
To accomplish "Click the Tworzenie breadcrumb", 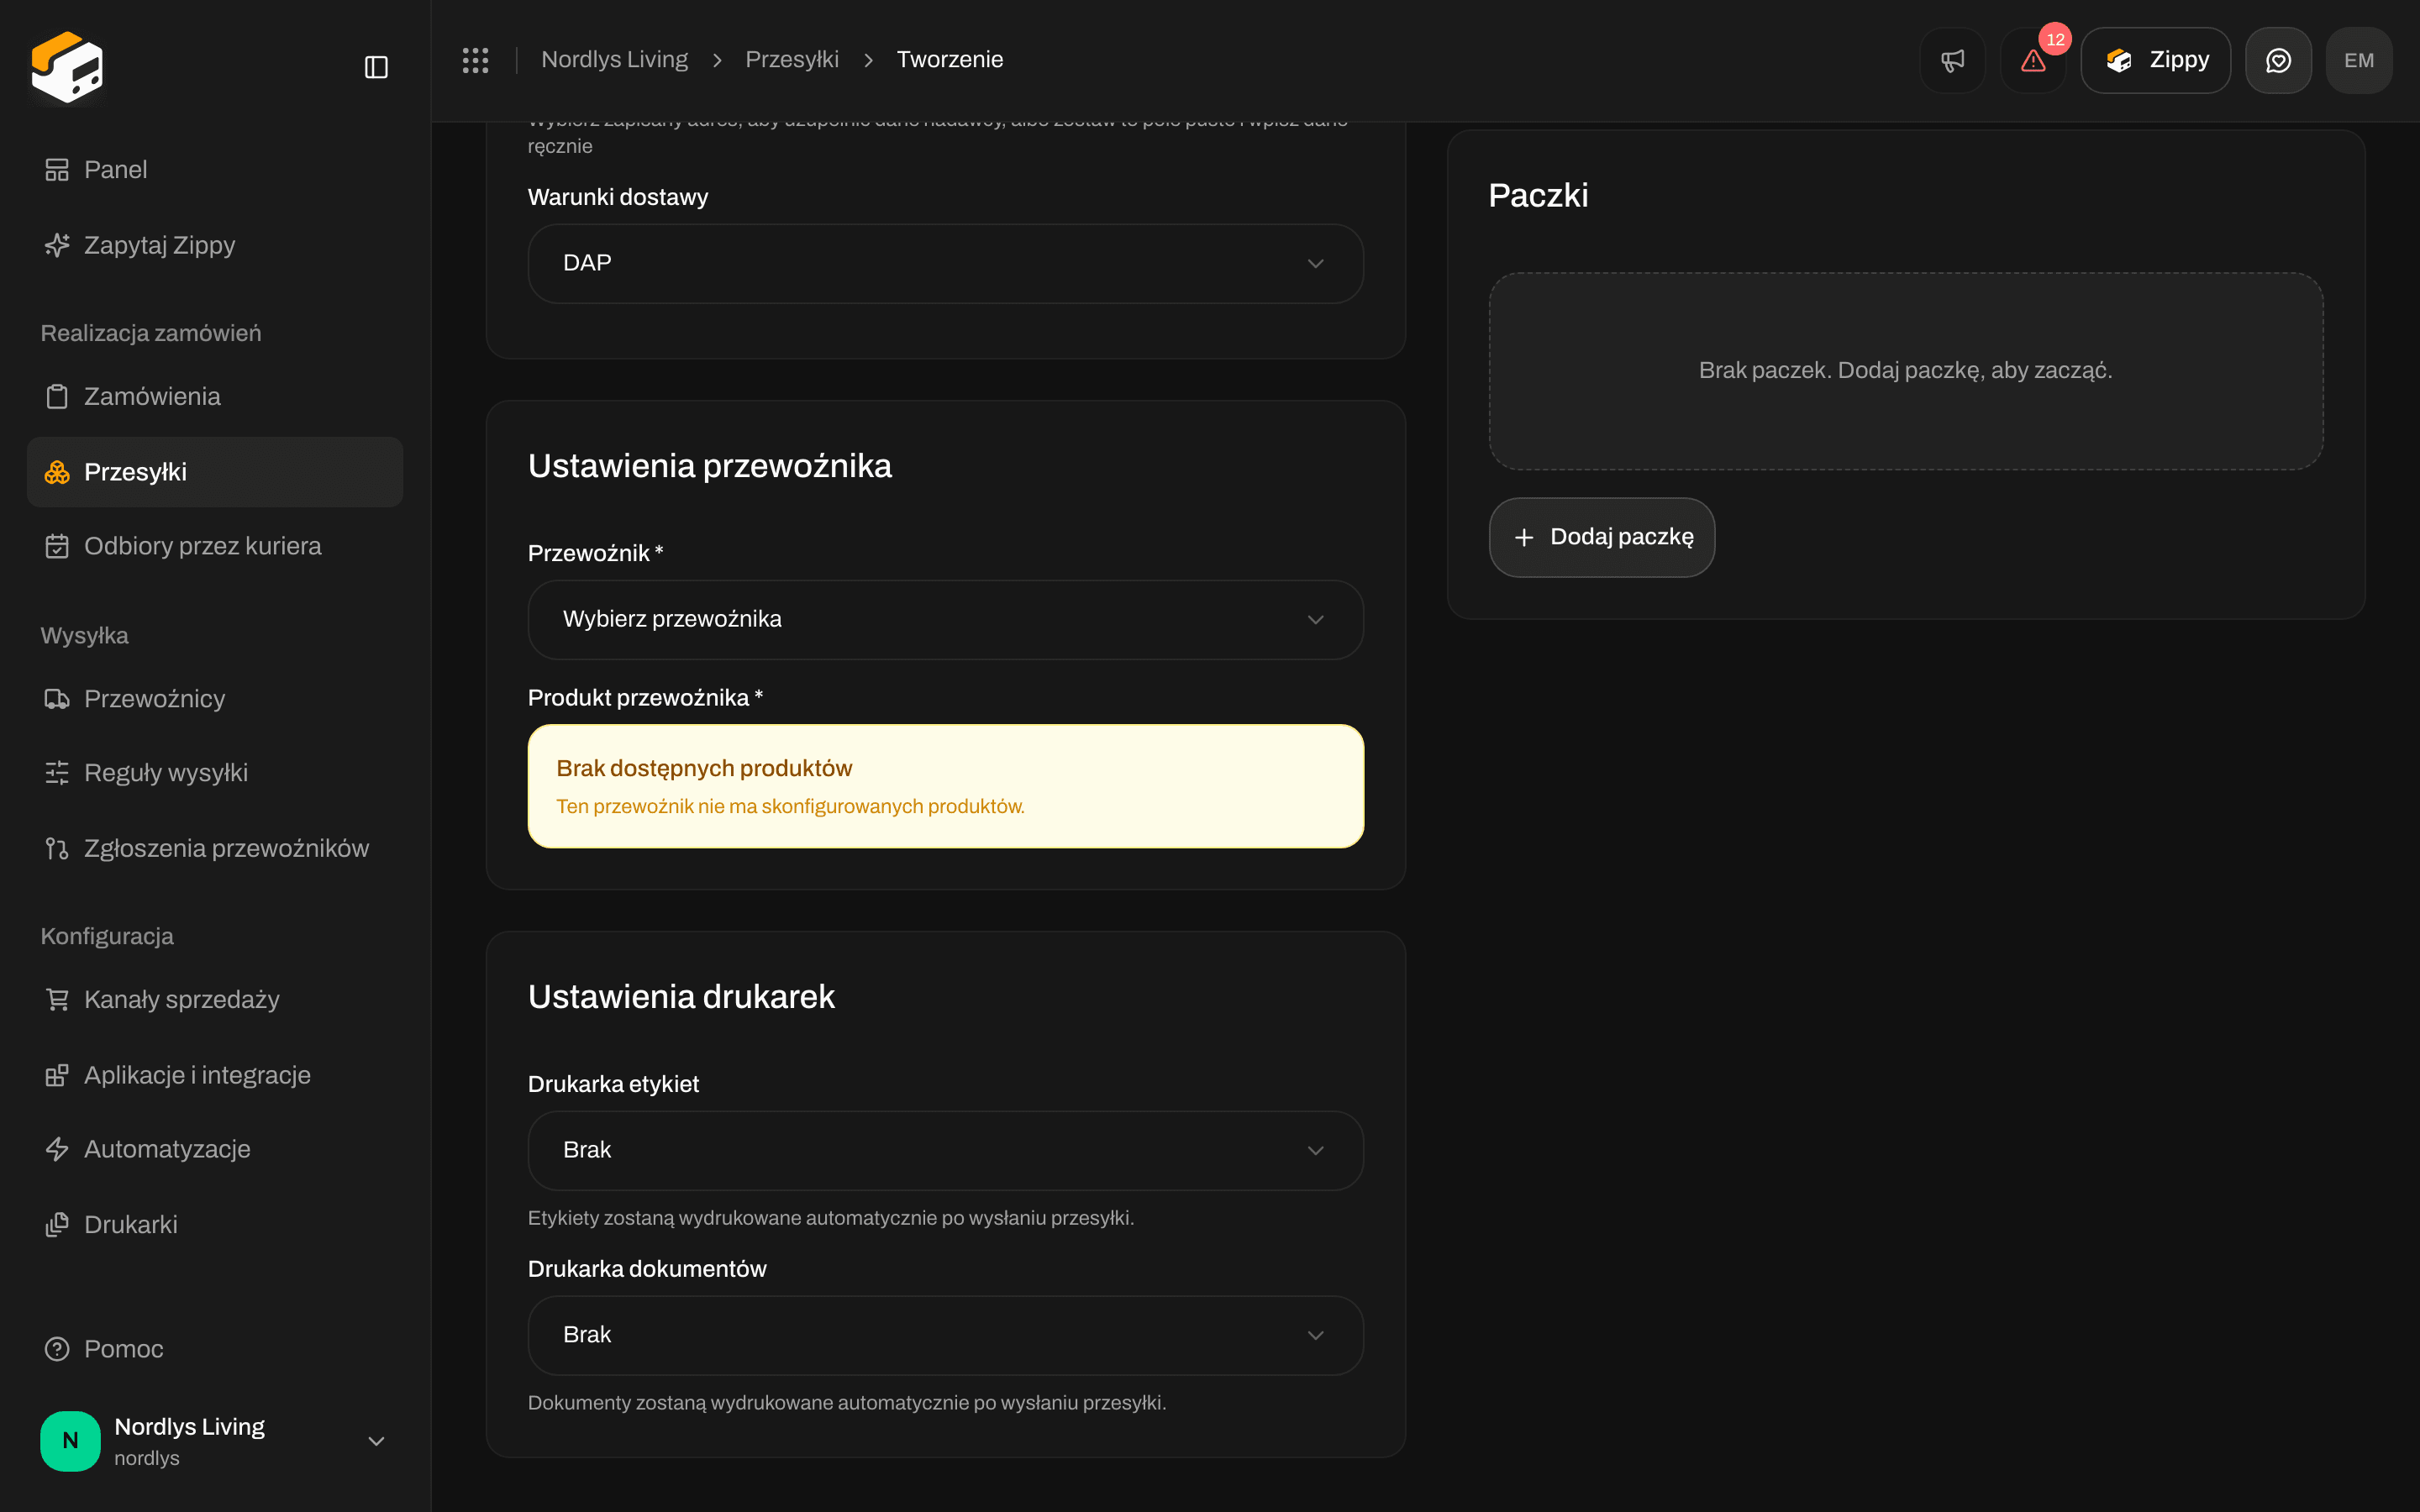I will 950,60.
